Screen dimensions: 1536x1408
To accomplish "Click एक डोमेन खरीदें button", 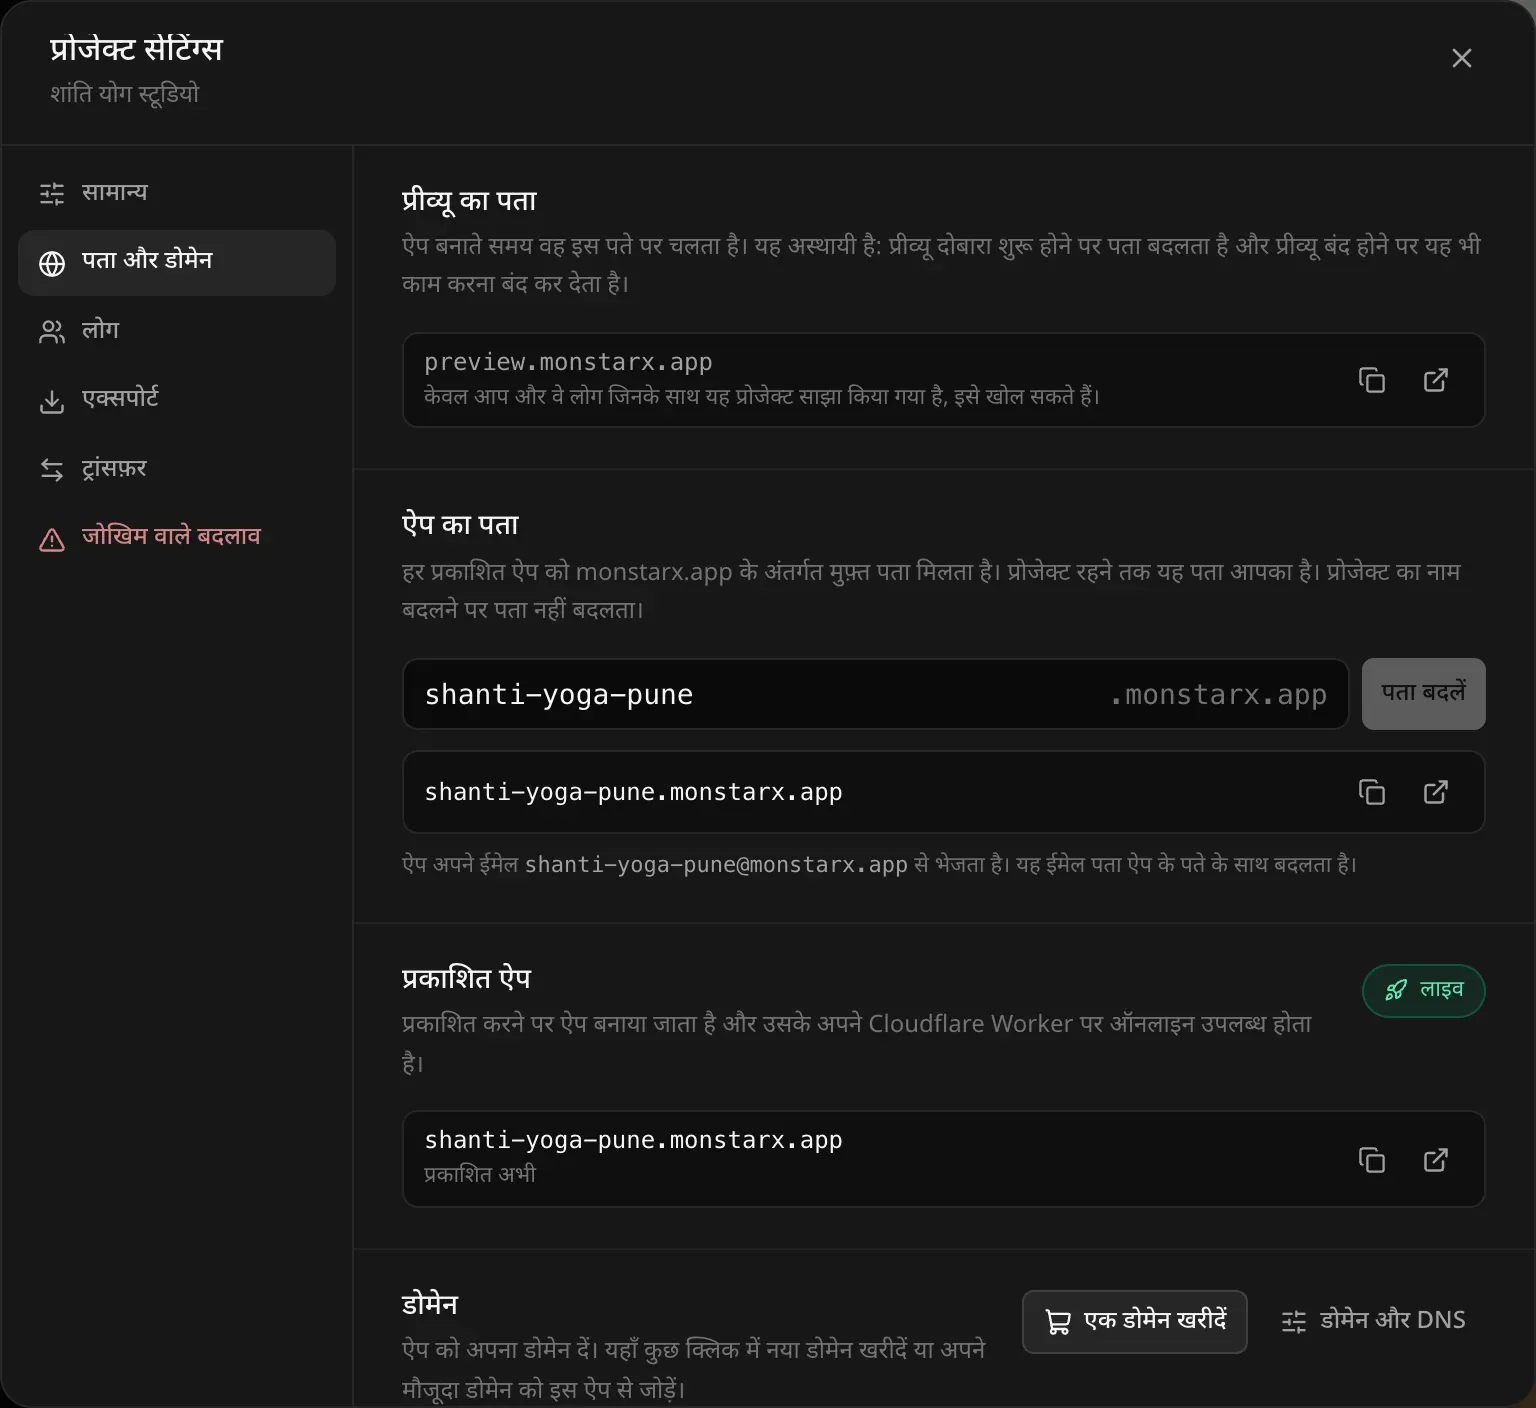I will coord(1135,1321).
